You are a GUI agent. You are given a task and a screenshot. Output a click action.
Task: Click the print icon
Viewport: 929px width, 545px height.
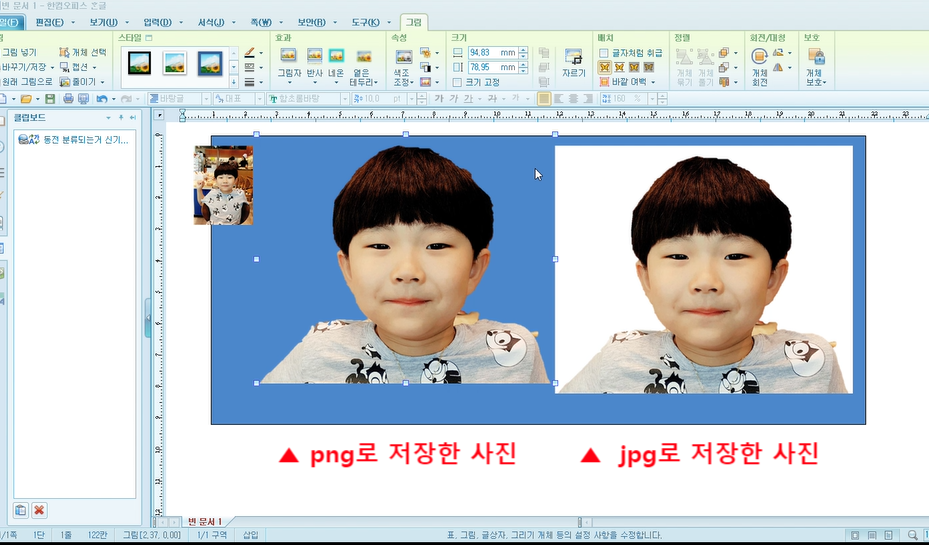68,99
